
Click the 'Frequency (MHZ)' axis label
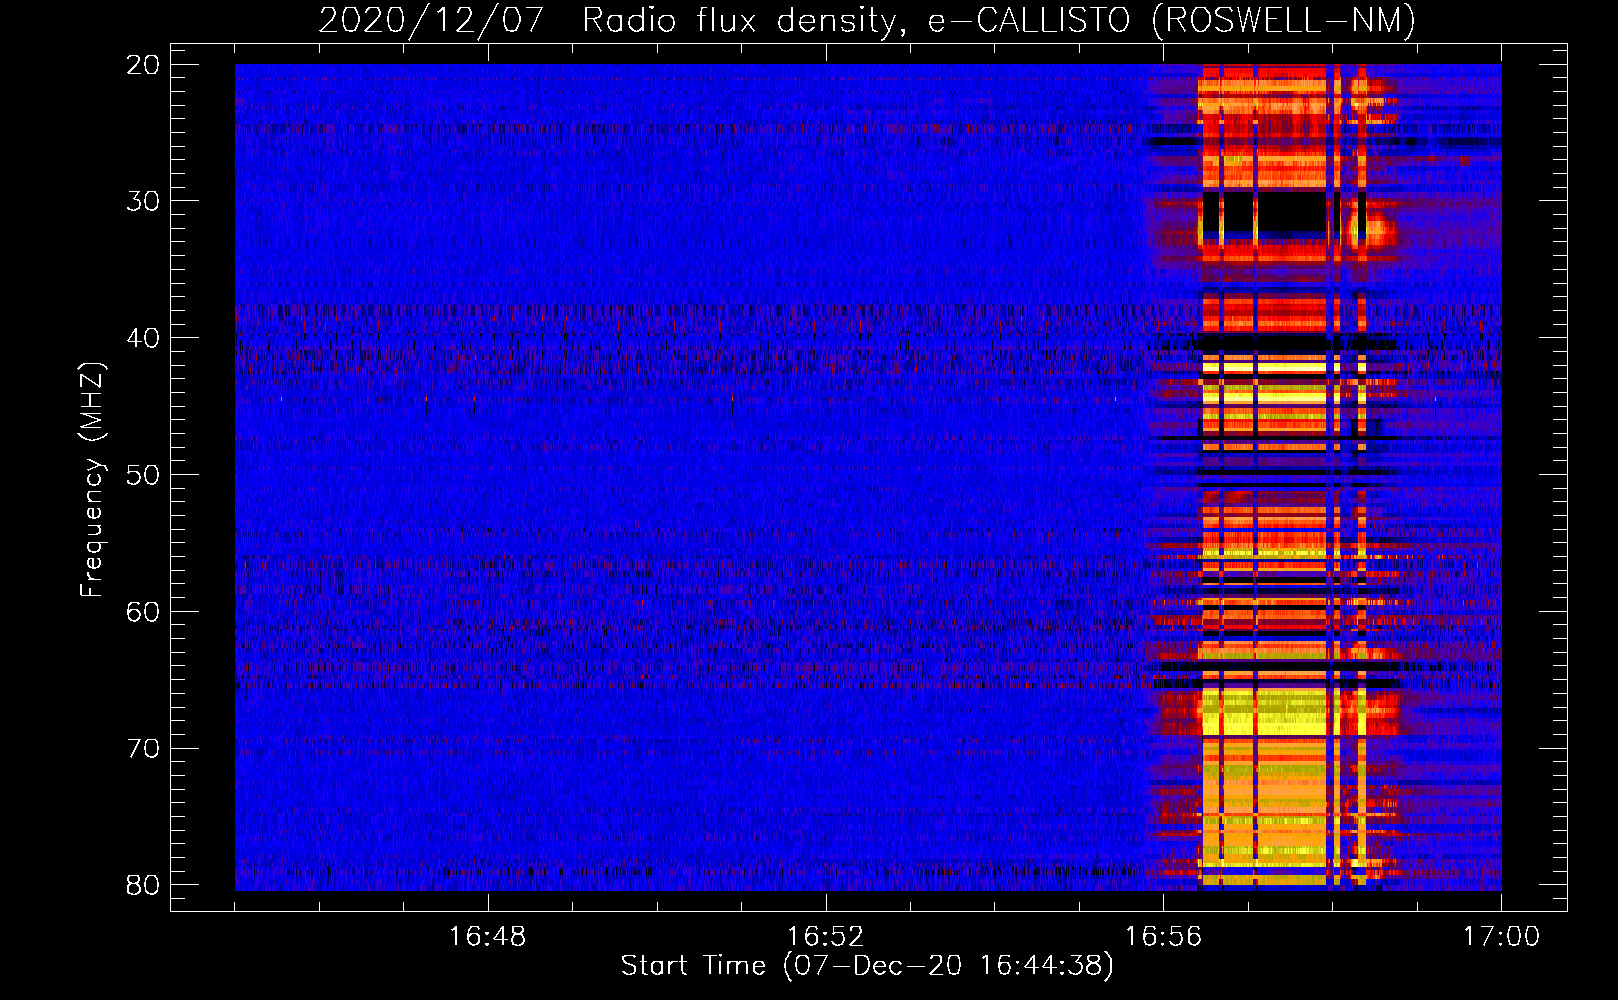pos(91,481)
